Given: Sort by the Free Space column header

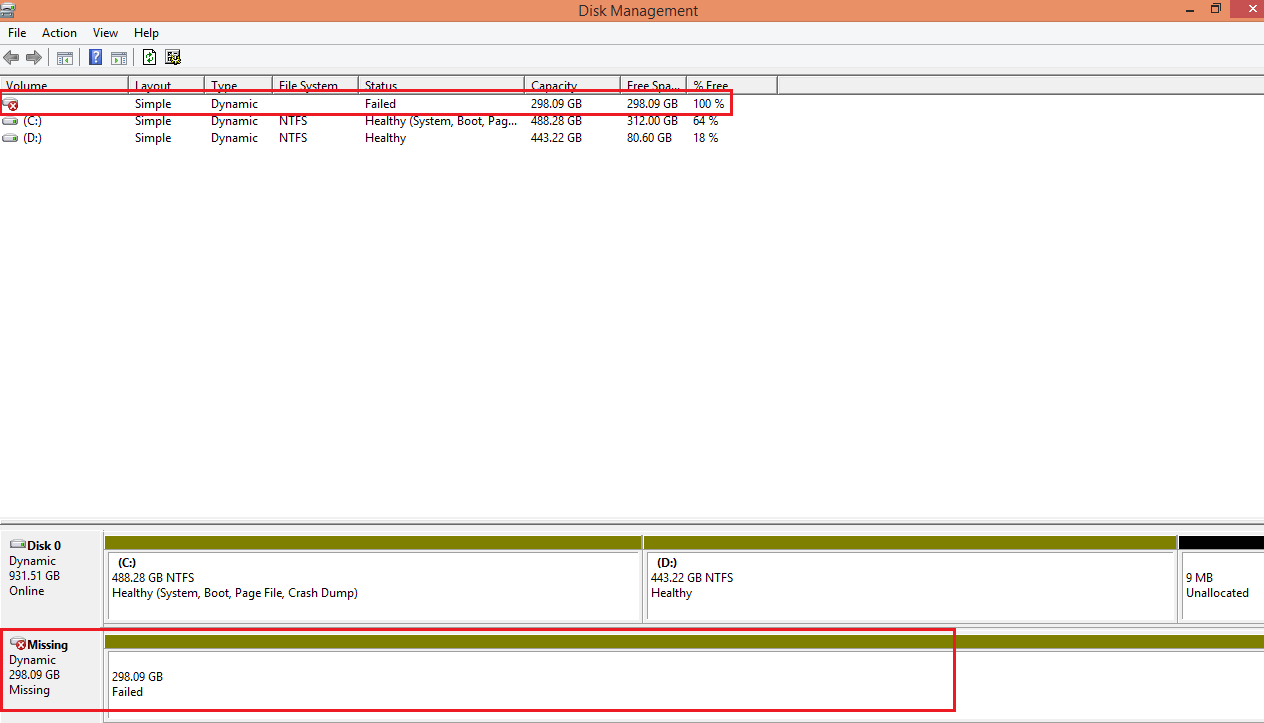Looking at the screenshot, I should [654, 85].
